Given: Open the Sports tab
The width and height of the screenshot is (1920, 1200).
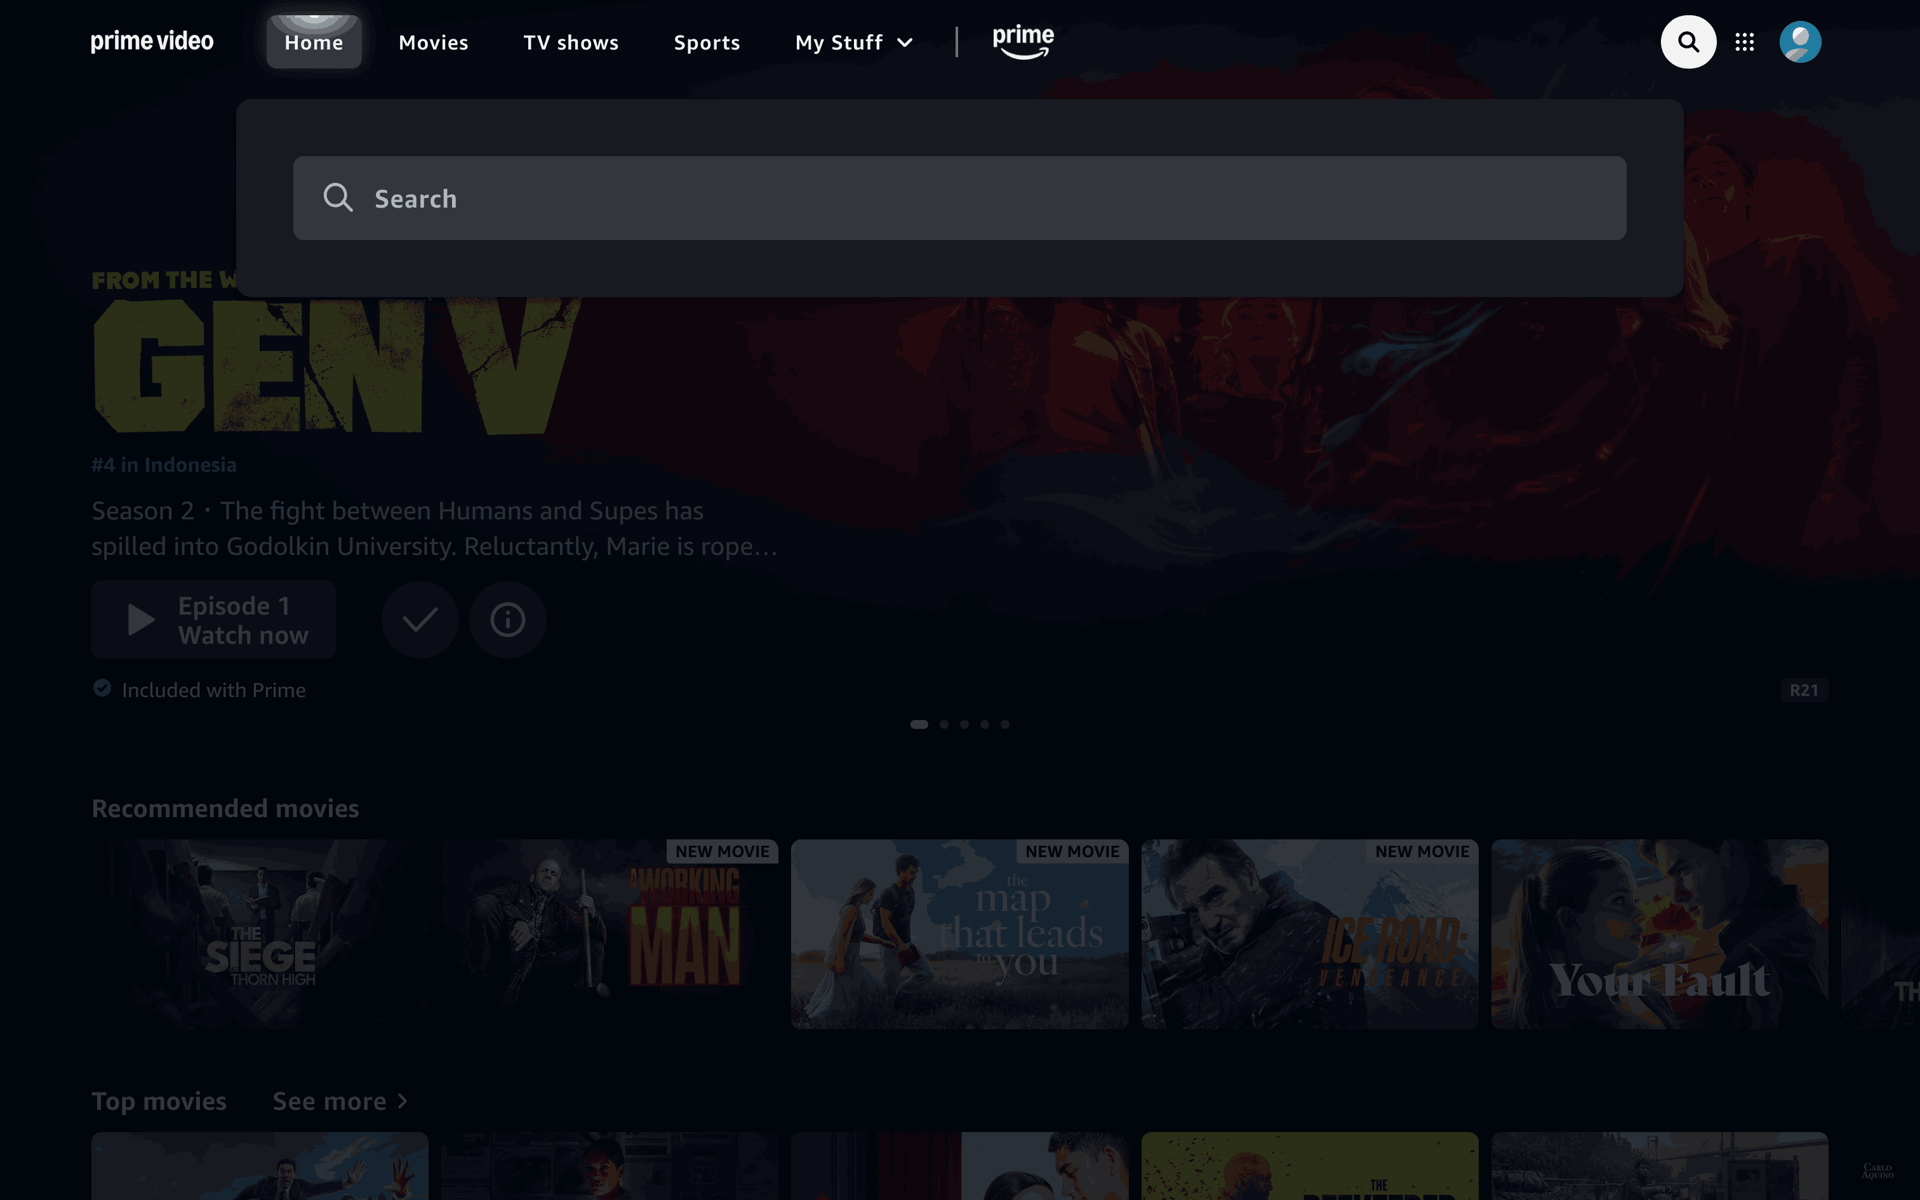Looking at the screenshot, I should (707, 42).
